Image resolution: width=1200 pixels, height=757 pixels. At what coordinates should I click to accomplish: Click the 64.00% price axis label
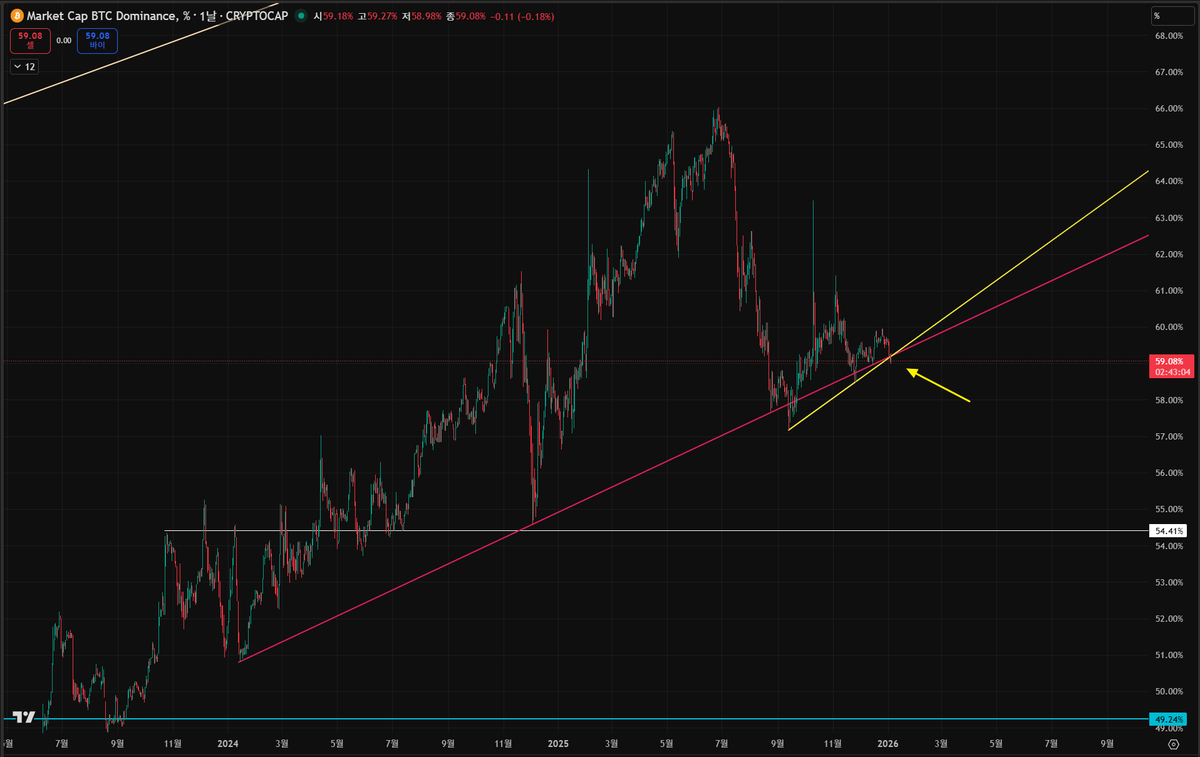[x=1169, y=181]
